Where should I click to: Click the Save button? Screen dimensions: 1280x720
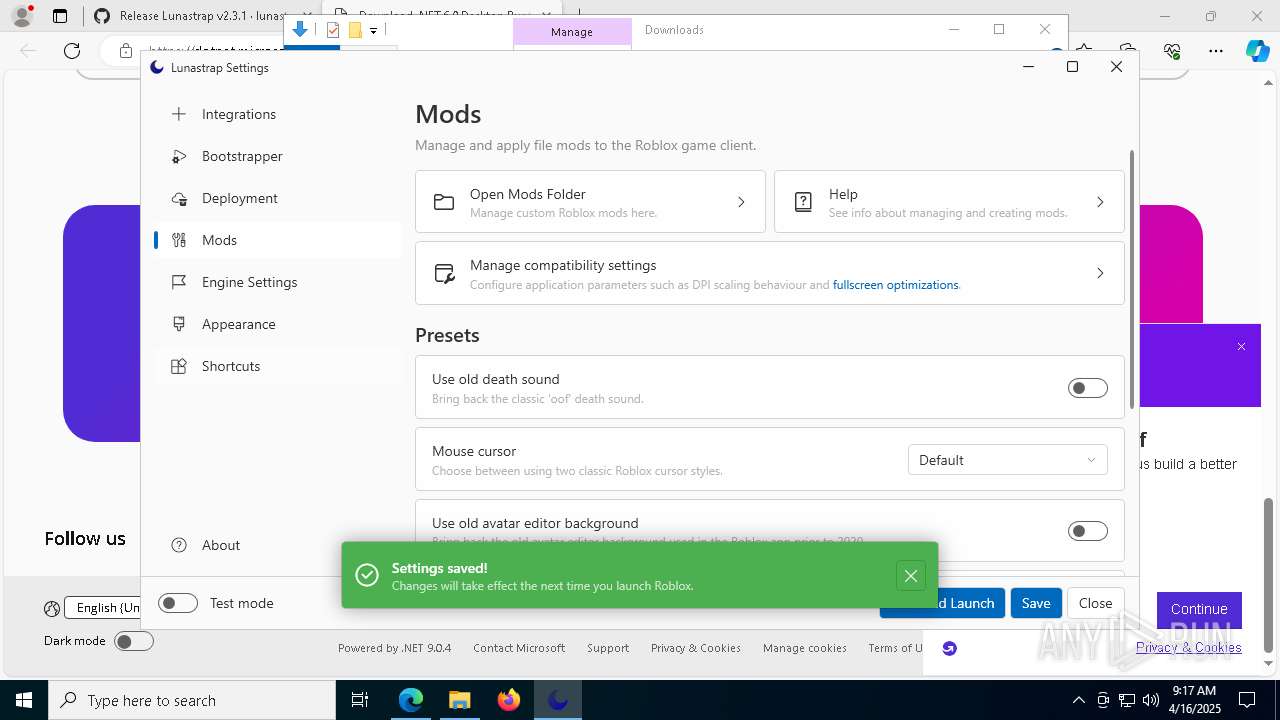click(1036, 603)
